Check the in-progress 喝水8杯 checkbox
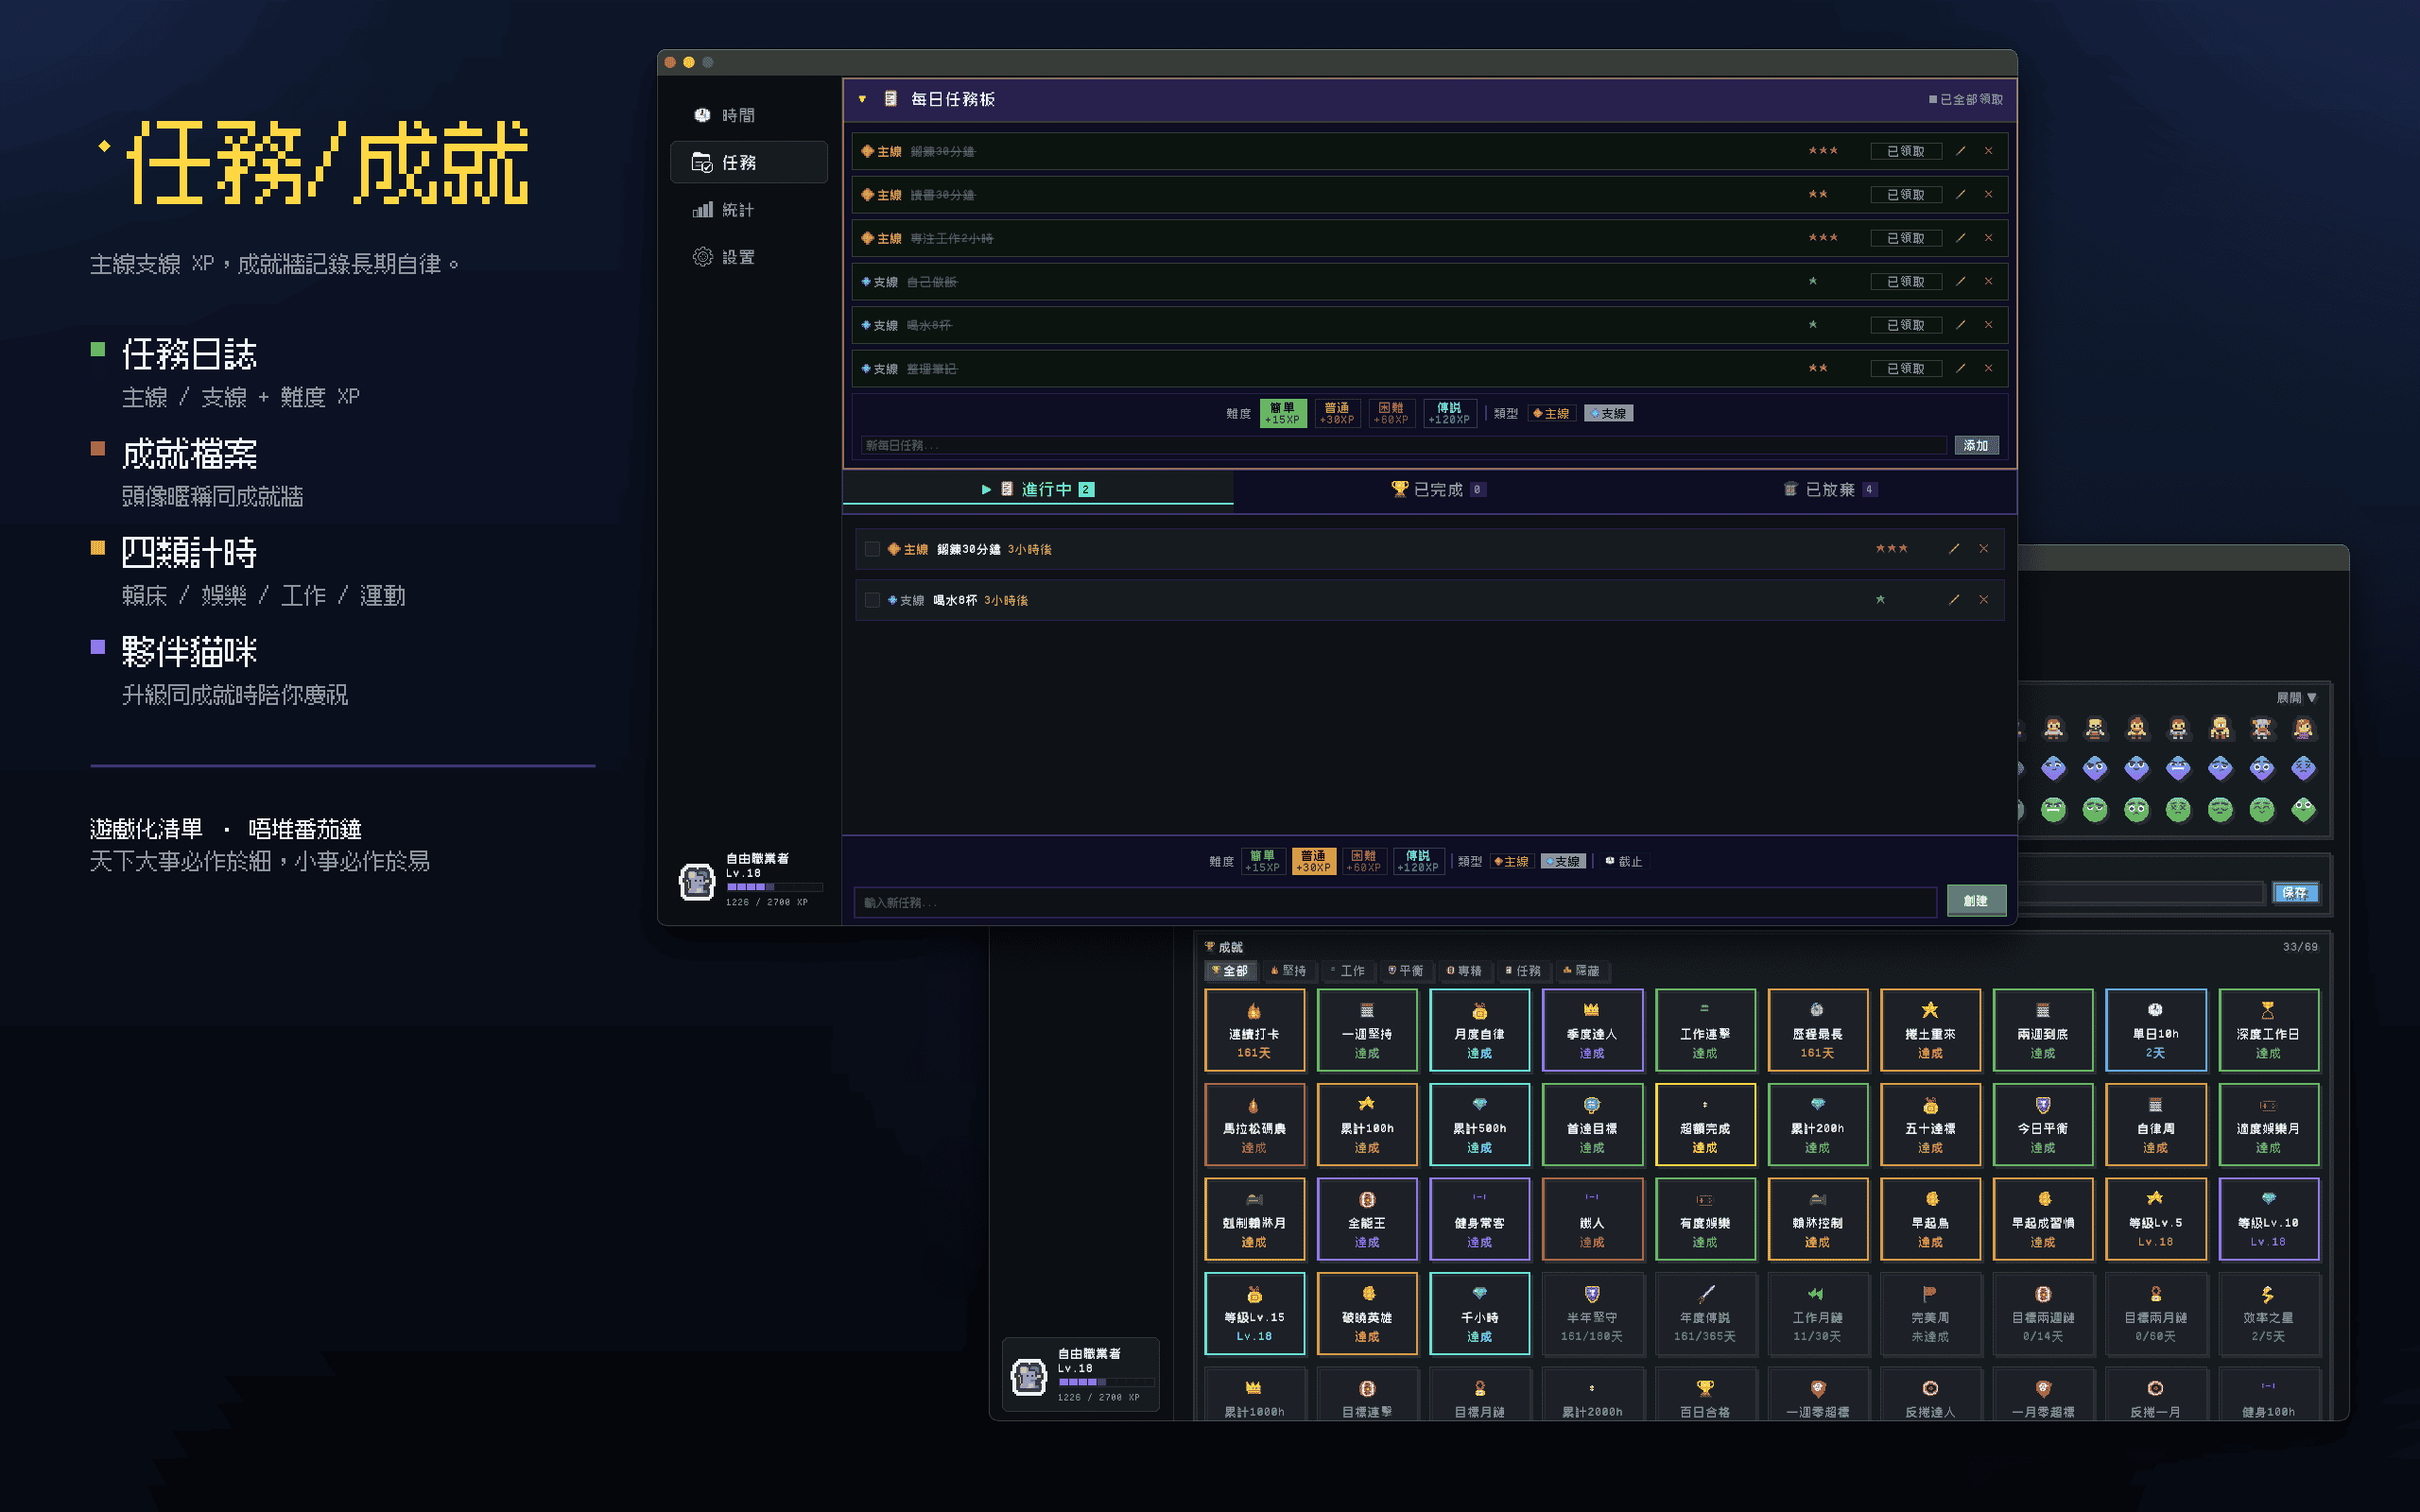2420x1512 pixels. pyautogui.click(x=872, y=600)
